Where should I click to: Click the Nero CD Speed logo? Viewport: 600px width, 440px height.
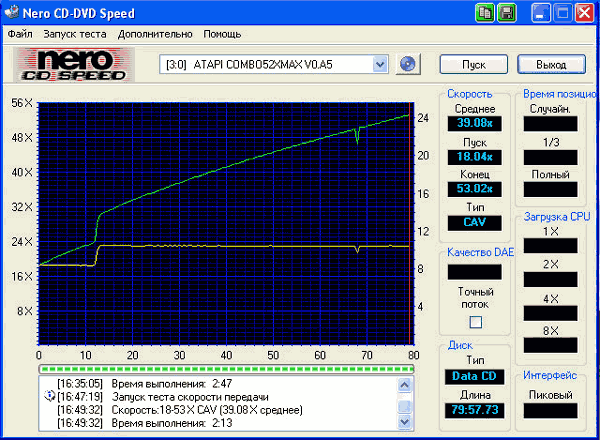click(x=74, y=65)
